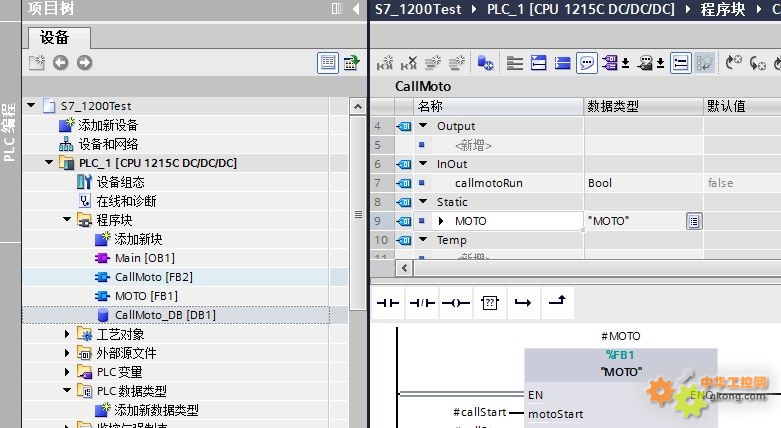Delete network icon in block editor toolbar

[x=409, y=63]
